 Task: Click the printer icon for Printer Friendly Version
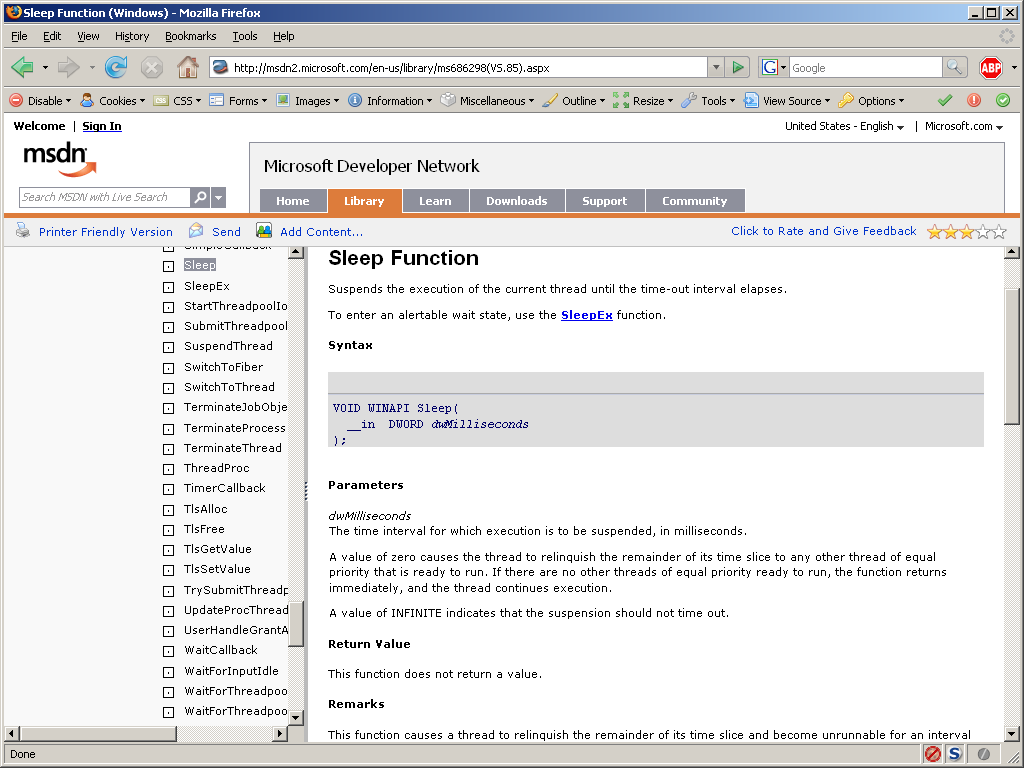point(23,231)
